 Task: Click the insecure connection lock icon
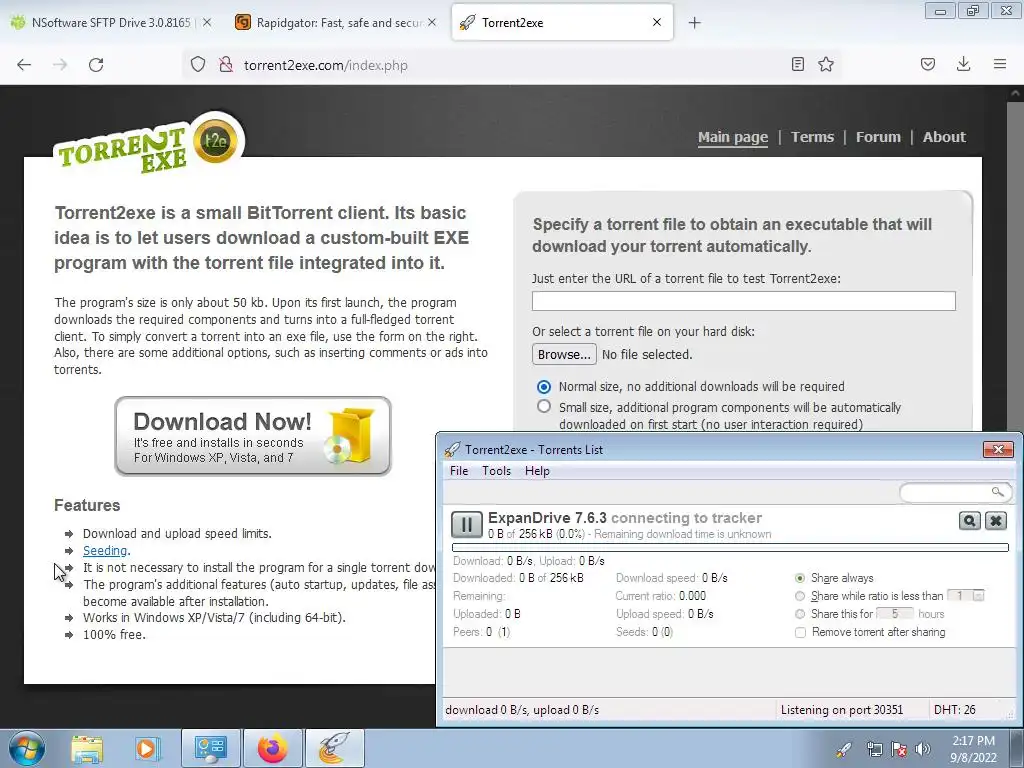click(x=226, y=65)
